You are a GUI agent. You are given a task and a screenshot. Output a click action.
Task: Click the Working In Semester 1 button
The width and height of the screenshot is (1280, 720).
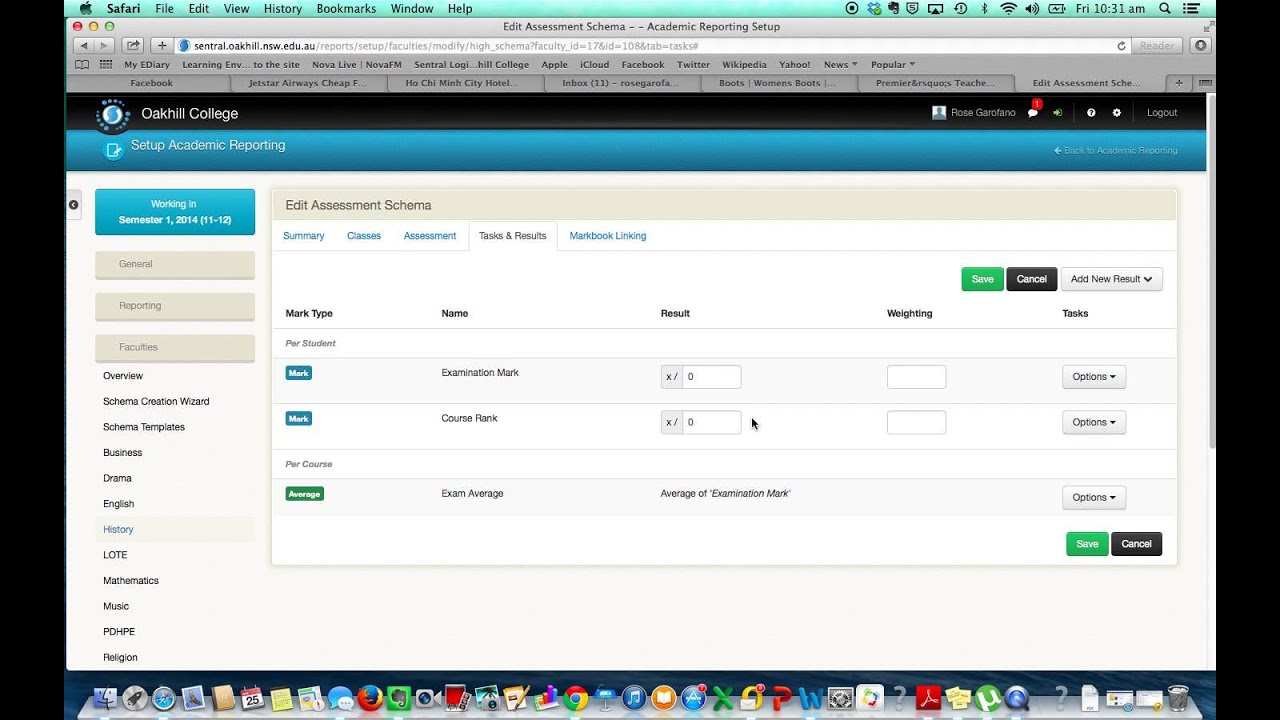point(175,212)
